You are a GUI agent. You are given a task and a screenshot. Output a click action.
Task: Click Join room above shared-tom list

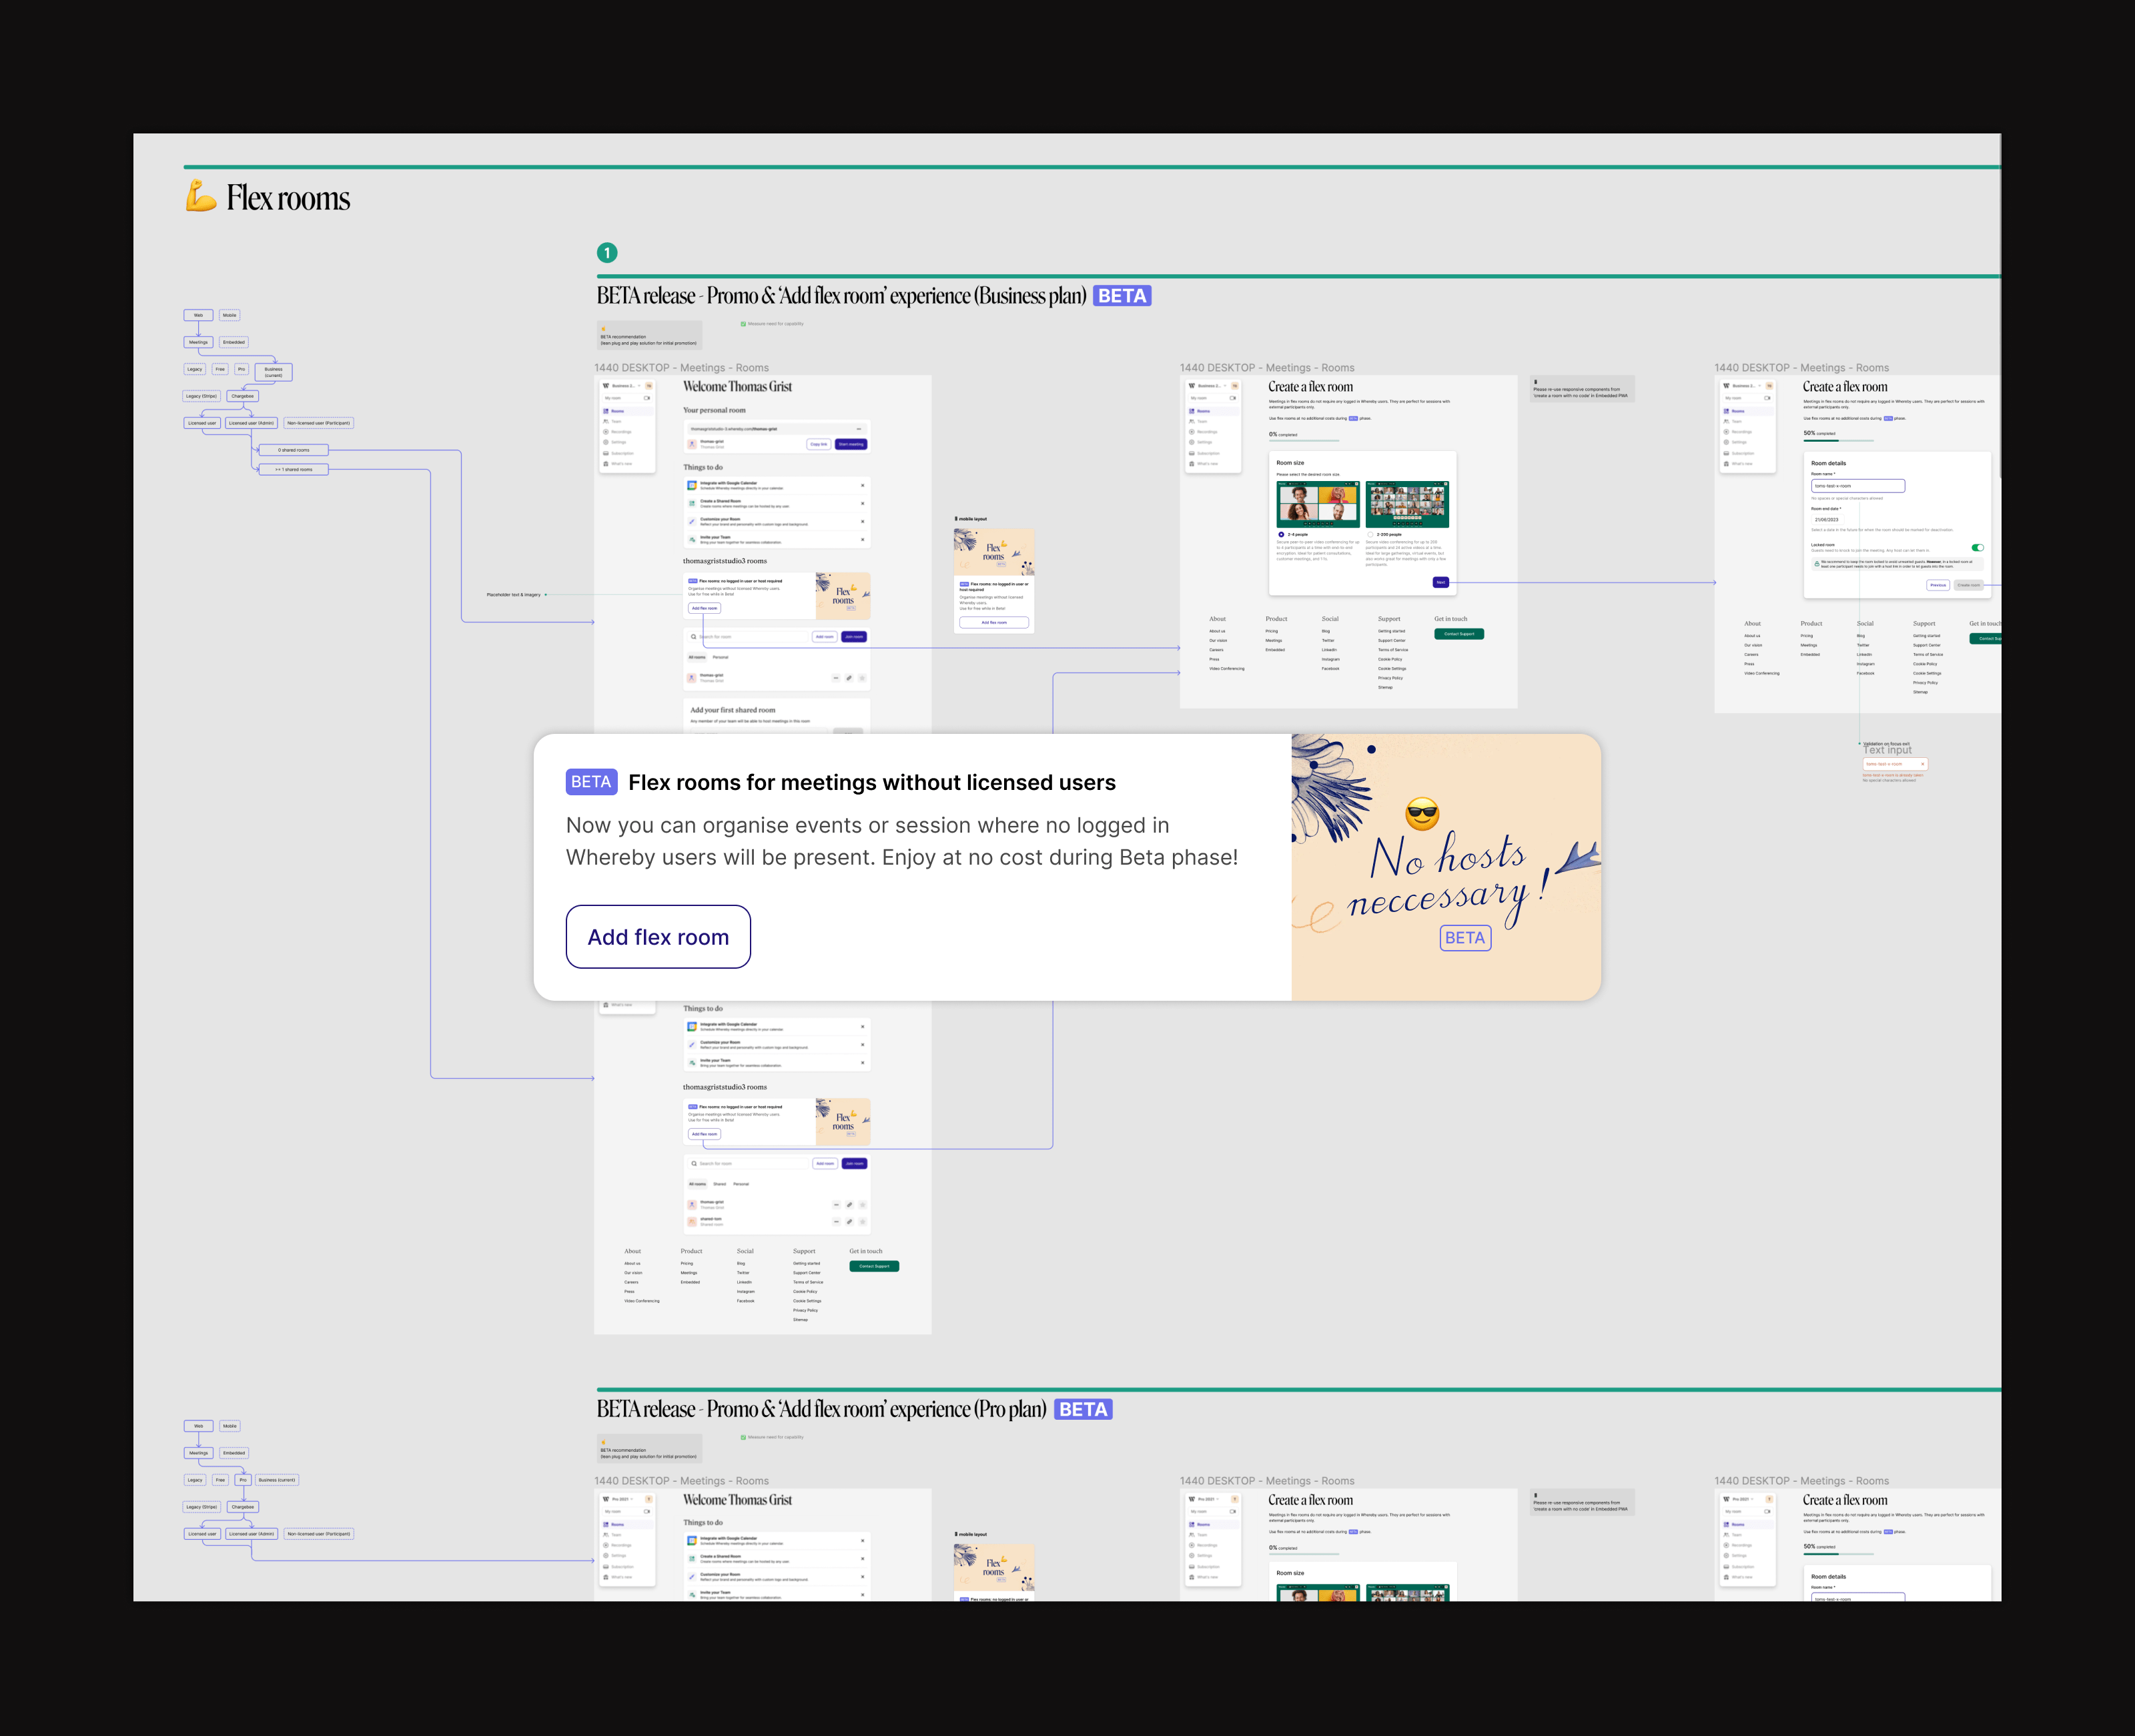pyautogui.click(x=854, y=1163)
